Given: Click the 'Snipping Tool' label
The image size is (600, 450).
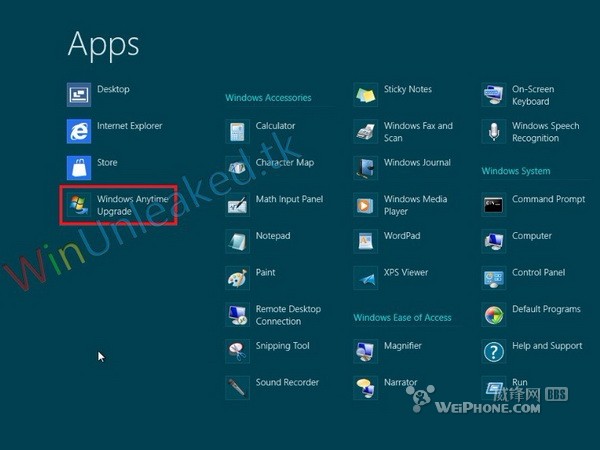Looking at the screenshot, I should tap(282, 346).
